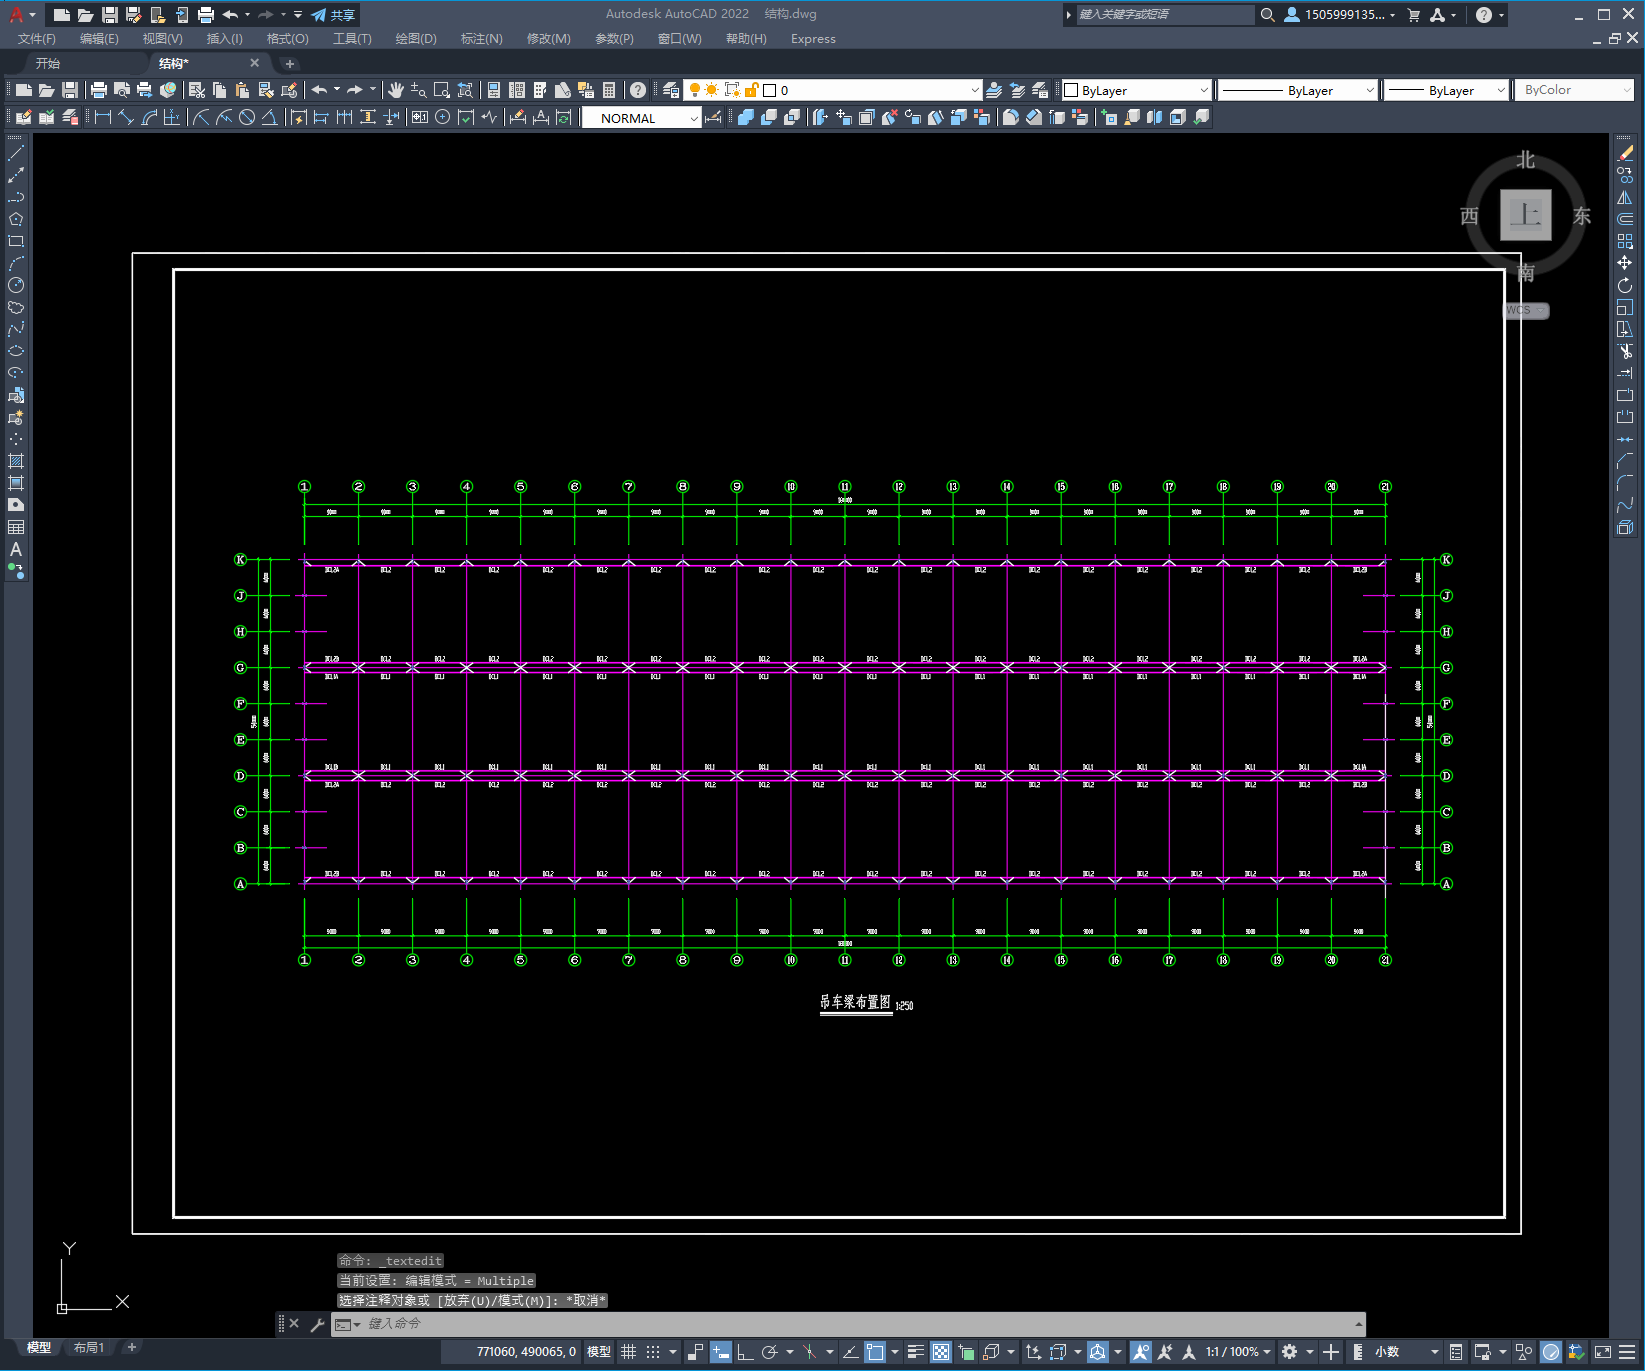Click the 模型 model space status button
The width and height of the screenshot is (1645, 1371).
[599, 1352]
